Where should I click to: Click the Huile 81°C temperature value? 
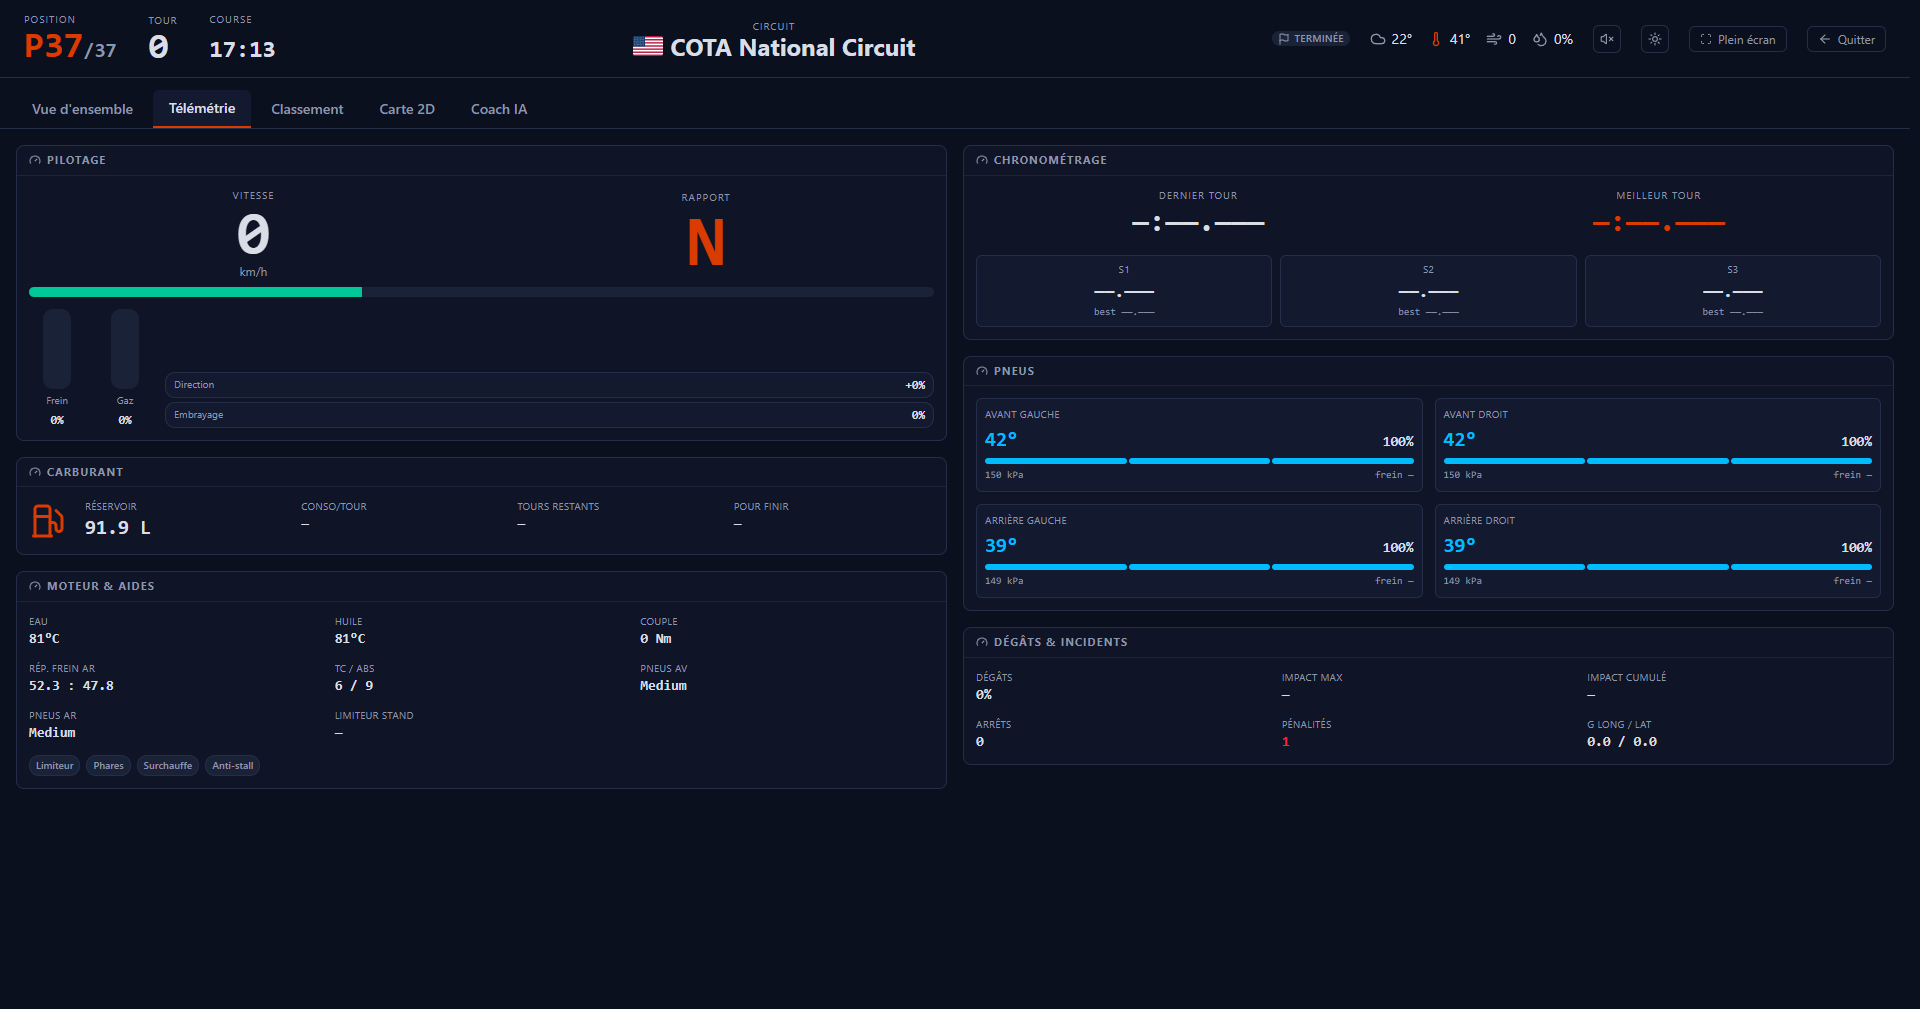point(350,639)
